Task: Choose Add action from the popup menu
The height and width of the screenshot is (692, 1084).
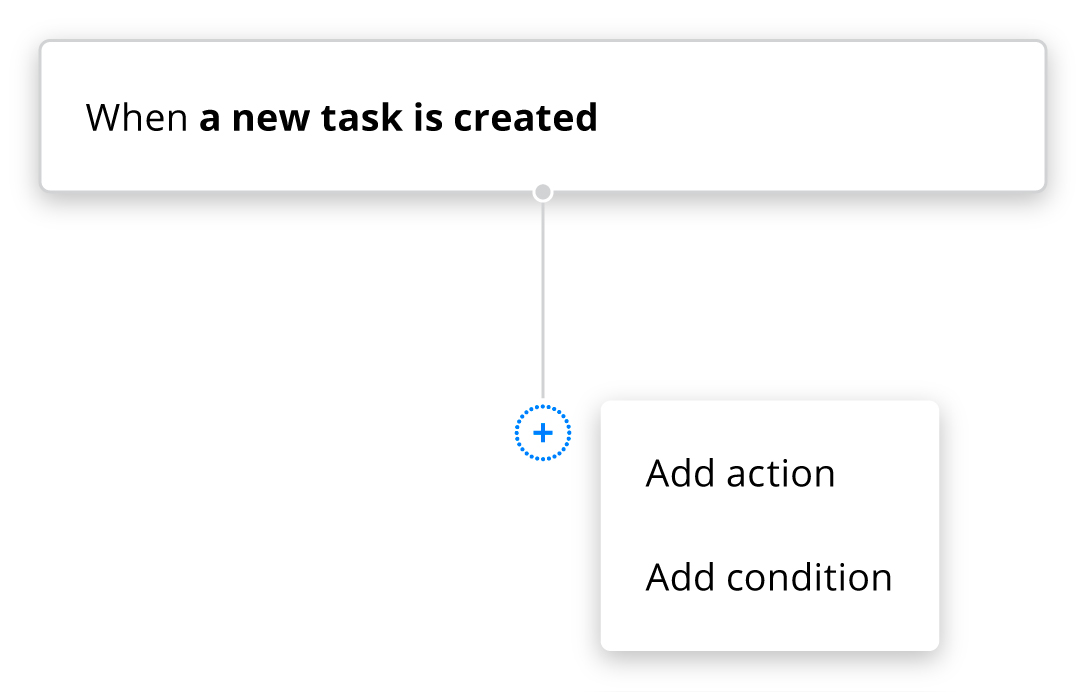Action: coord(740,473)
